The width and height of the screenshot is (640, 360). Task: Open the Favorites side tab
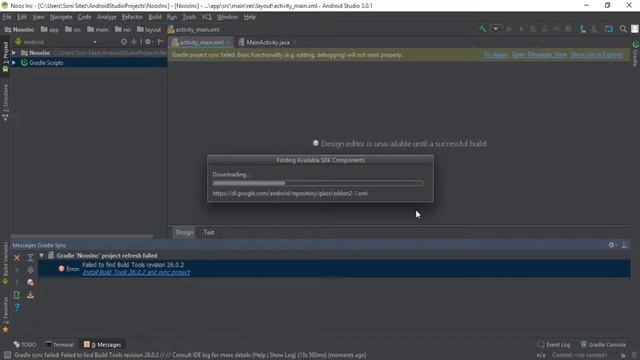(5, 315)
